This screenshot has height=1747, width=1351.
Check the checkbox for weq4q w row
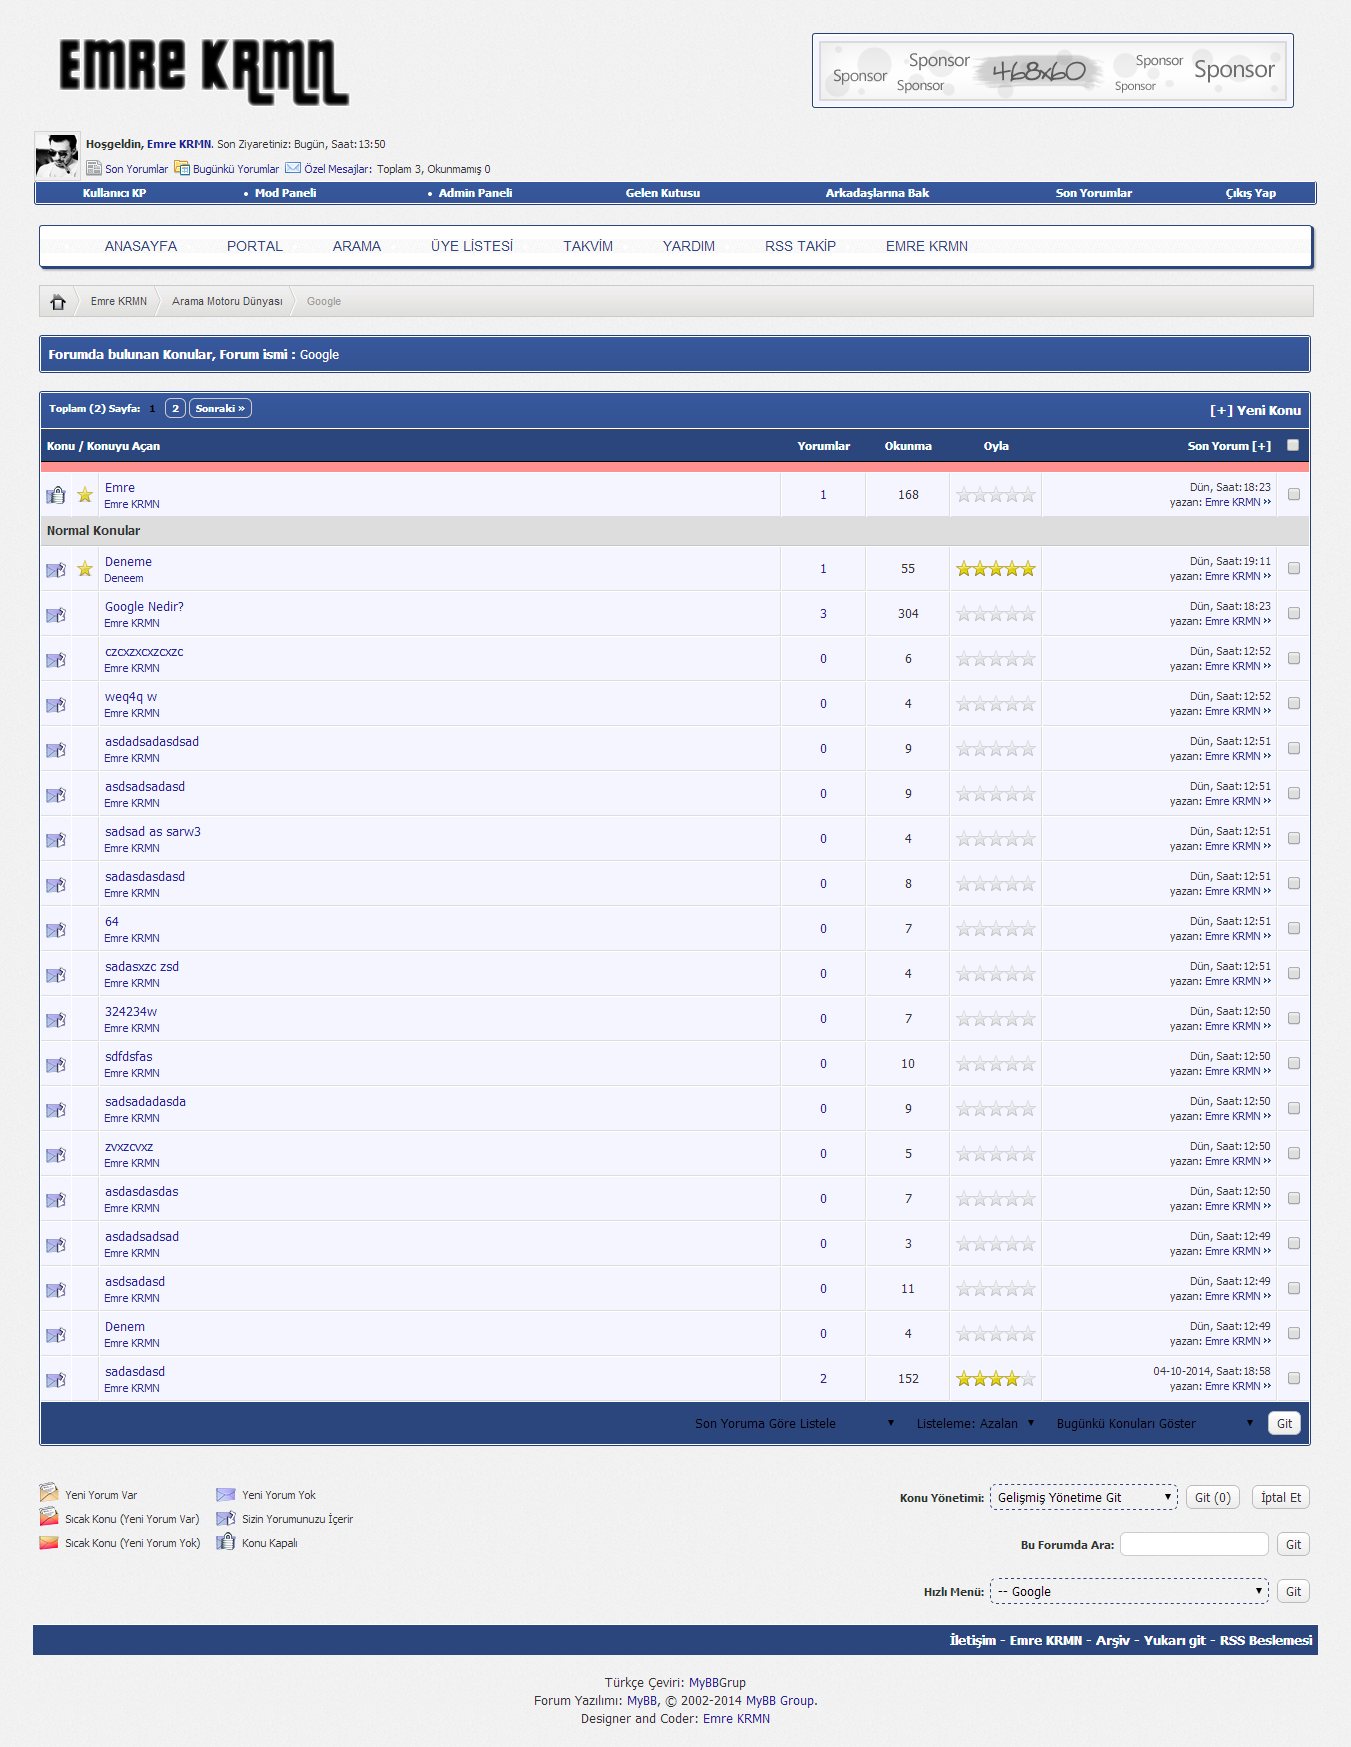click(1294, 703)
